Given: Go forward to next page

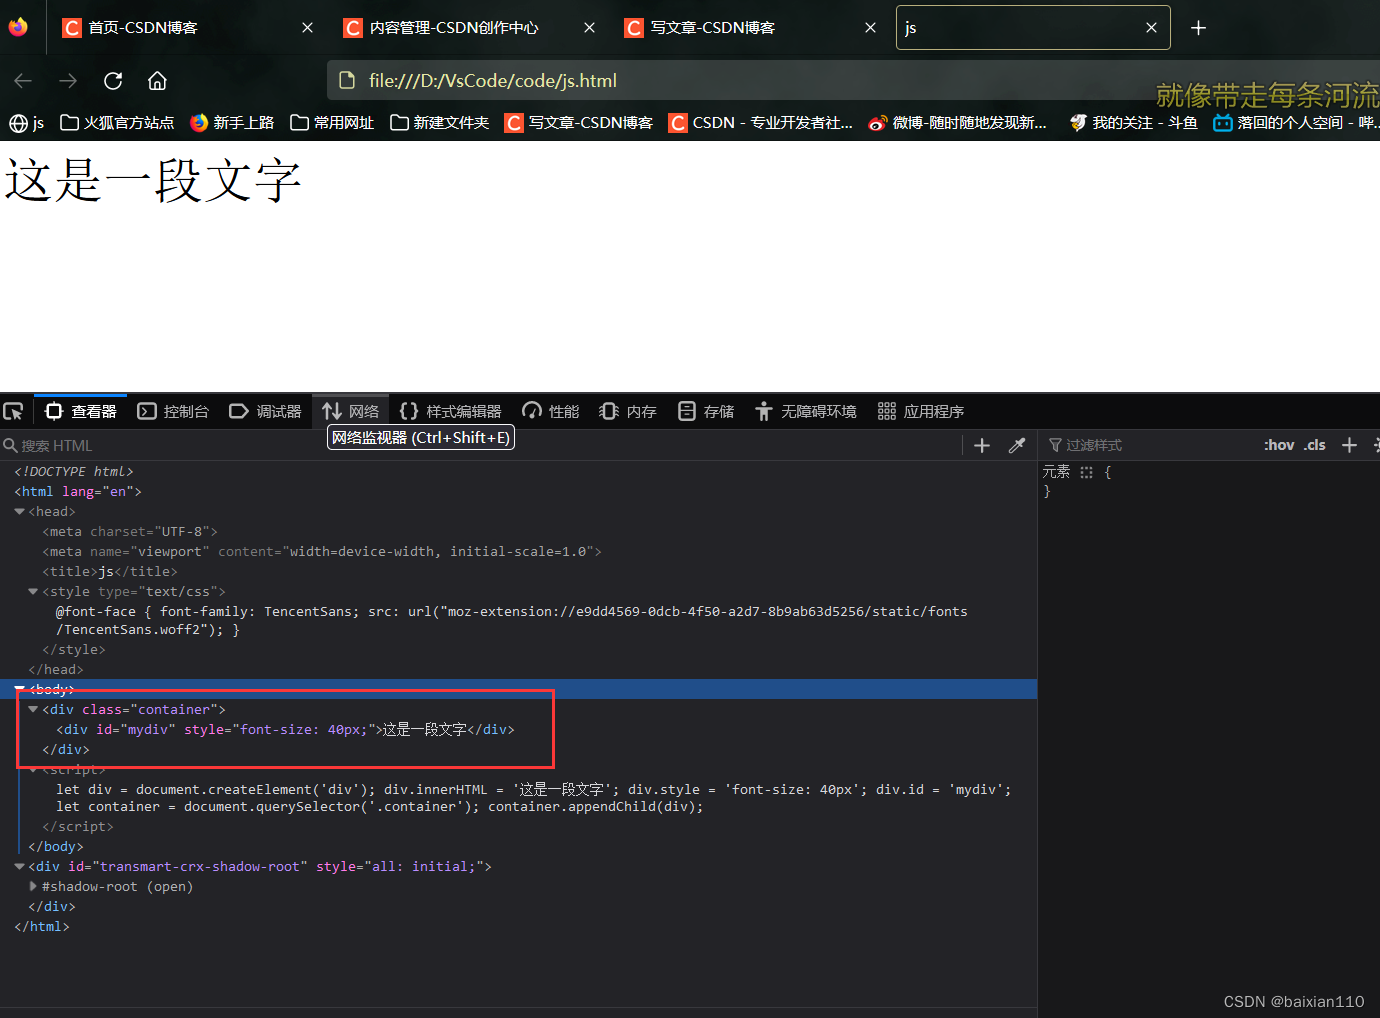Looking at the screenshot, I should [x=68, y=80].
